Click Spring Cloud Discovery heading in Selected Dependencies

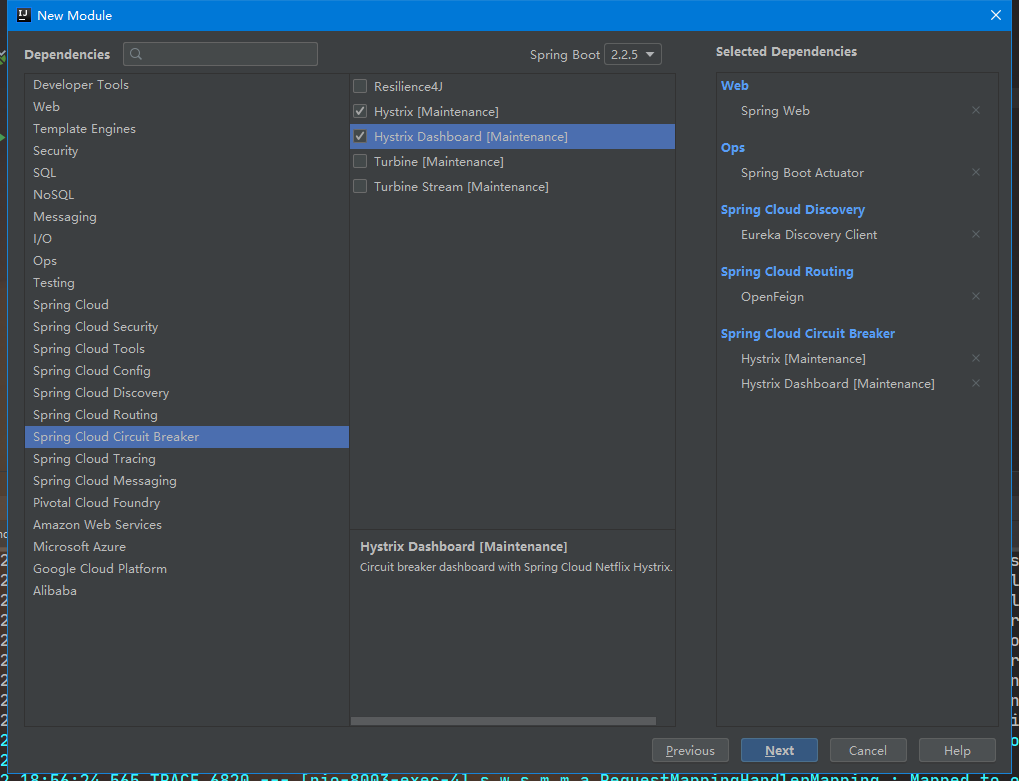coord(793,210)
